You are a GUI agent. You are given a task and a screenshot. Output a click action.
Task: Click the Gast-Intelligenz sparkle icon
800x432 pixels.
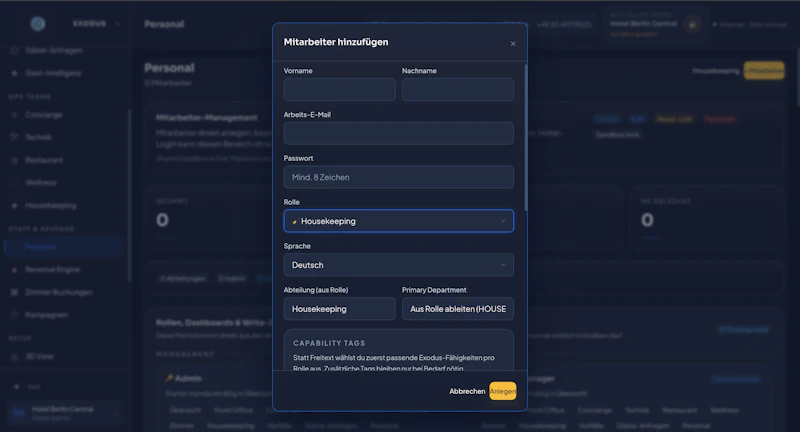14,73
